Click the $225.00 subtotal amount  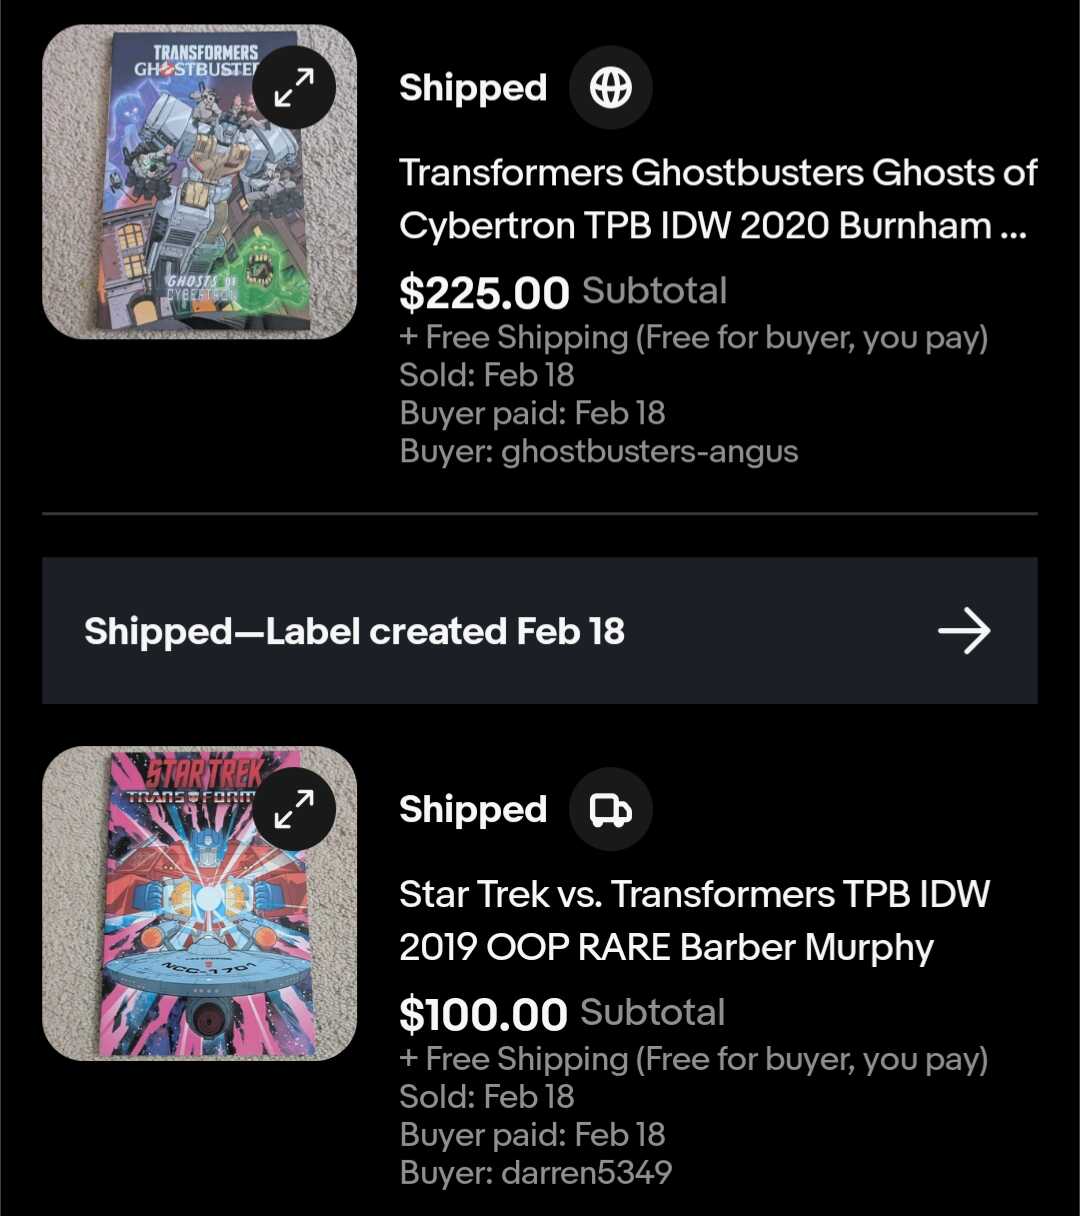tap(484, 293)
